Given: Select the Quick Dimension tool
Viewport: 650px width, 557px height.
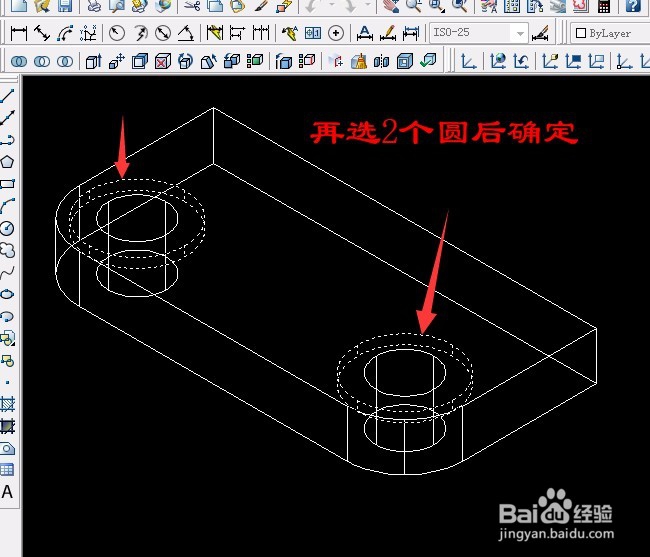Looking at the screenshot, I should click(x=215, y=33).
